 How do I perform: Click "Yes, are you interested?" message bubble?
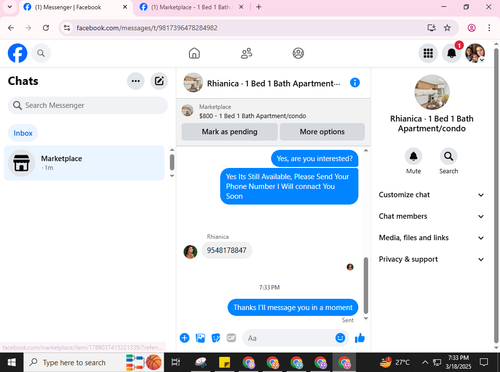coord(315,159)
